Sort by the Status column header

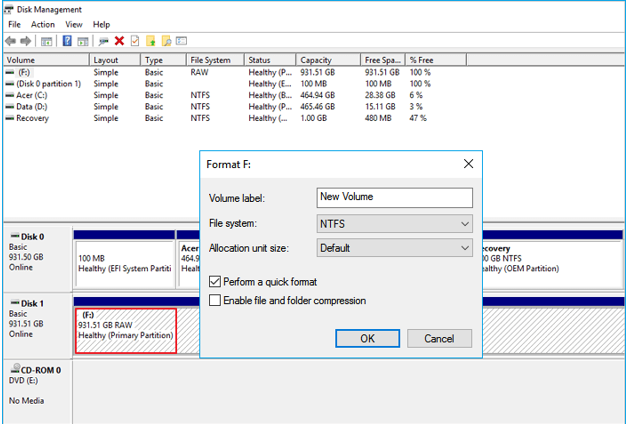[270, 60]
